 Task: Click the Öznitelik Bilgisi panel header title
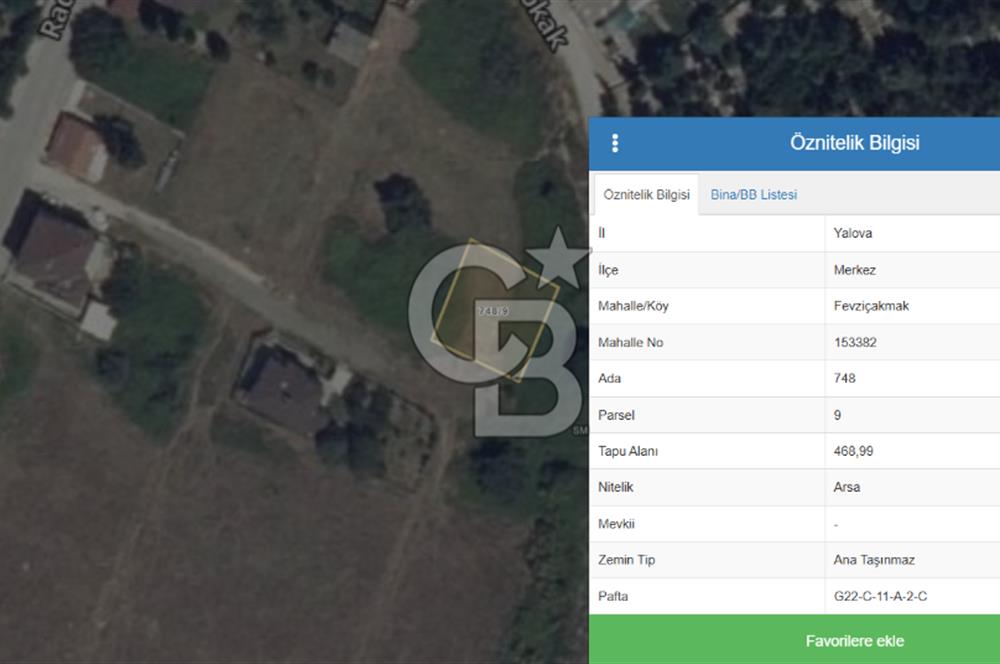[x=854, y=143]
